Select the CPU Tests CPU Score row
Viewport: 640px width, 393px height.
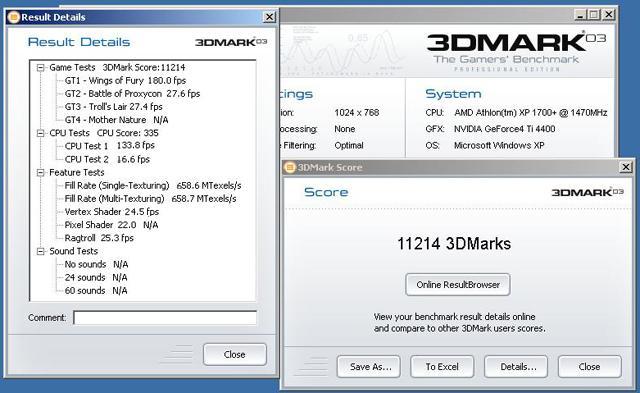pos(104,133)
